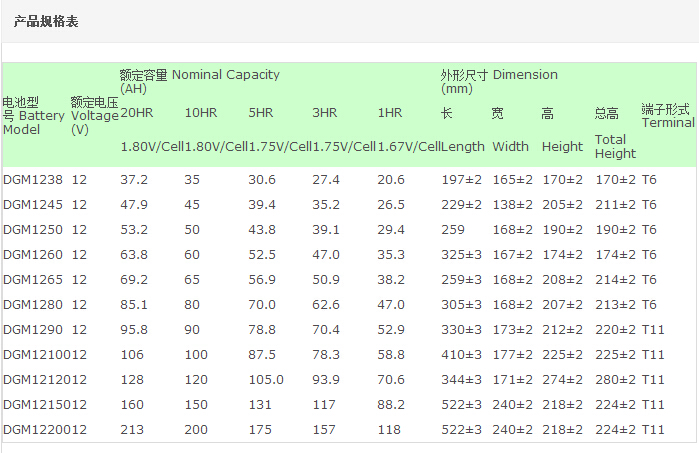Click the DGM1260 model cell
The width and height of the screenshot is (699, 453).
33,255
